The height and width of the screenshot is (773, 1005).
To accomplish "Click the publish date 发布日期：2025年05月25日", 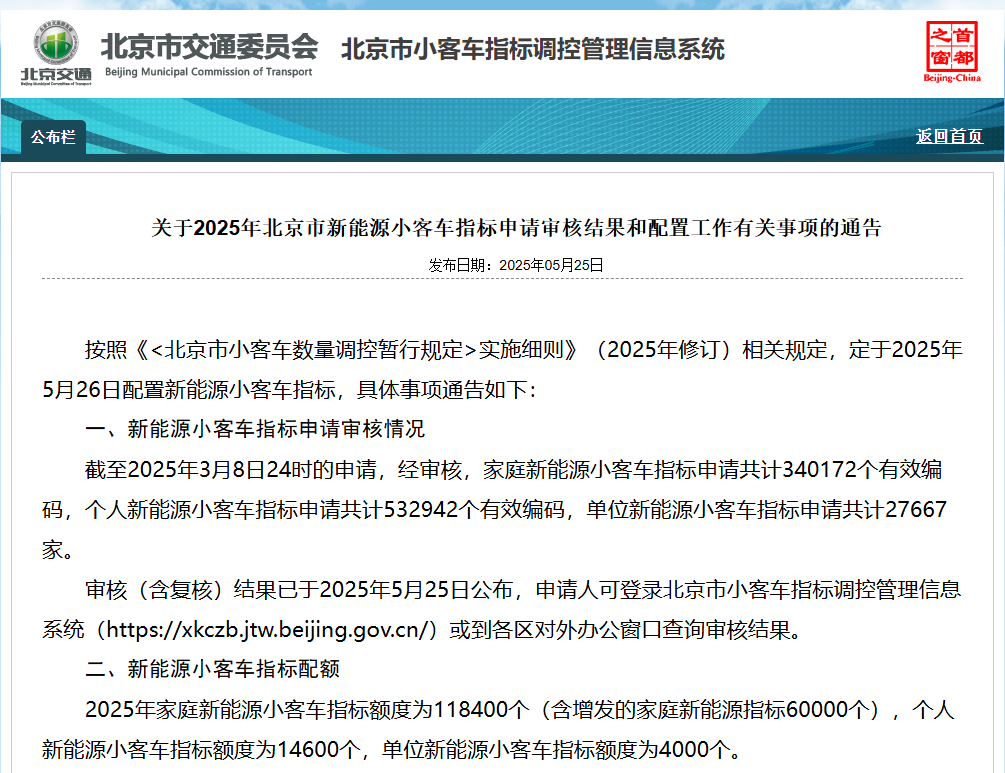I will pyautogui.click(x=516, y=265).
